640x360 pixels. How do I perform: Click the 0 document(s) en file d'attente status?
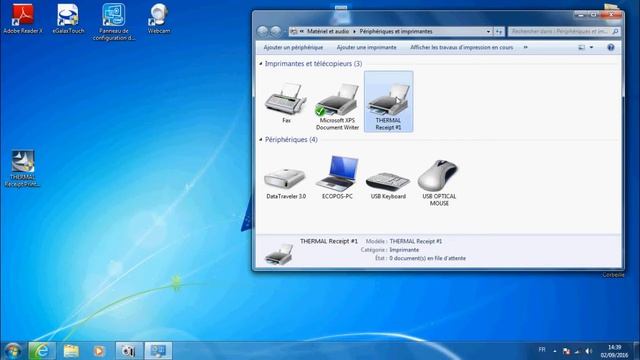[427, 258]
